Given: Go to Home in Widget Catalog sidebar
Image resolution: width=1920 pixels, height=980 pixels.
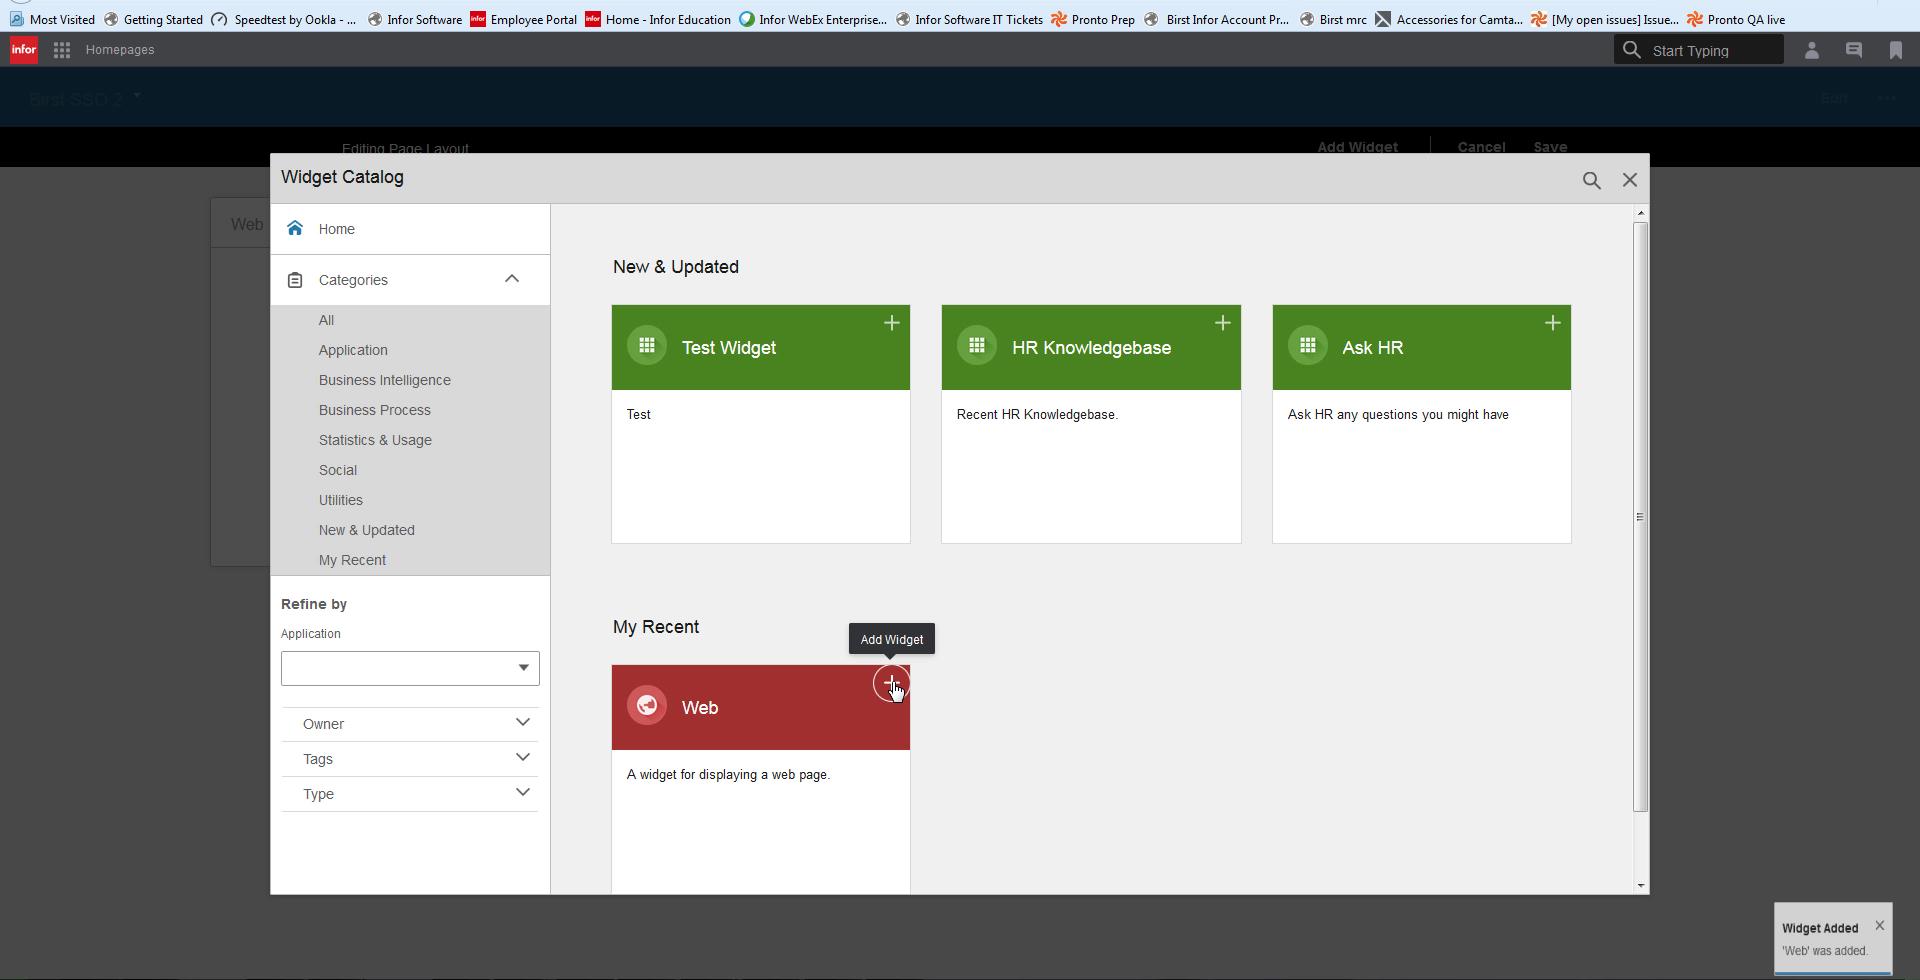Looking at the screenshot, I should [x=337, y=229].
